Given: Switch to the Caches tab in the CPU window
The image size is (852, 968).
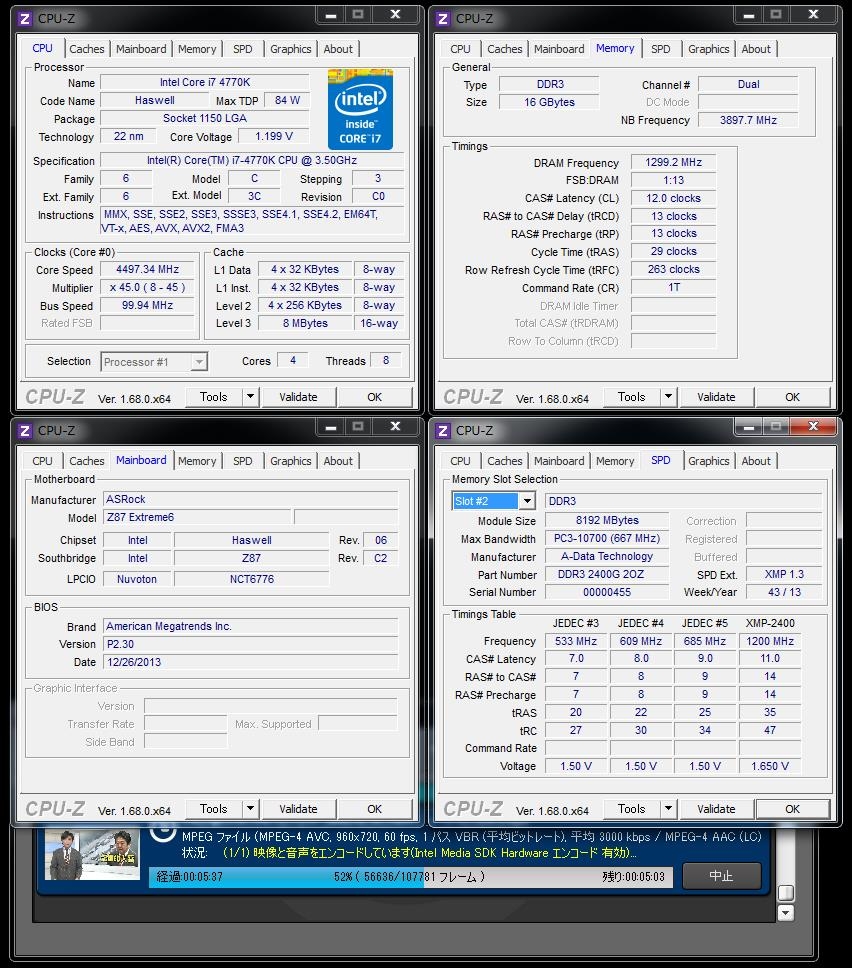Looking at the screenshot, I should (x=87, y=48).
